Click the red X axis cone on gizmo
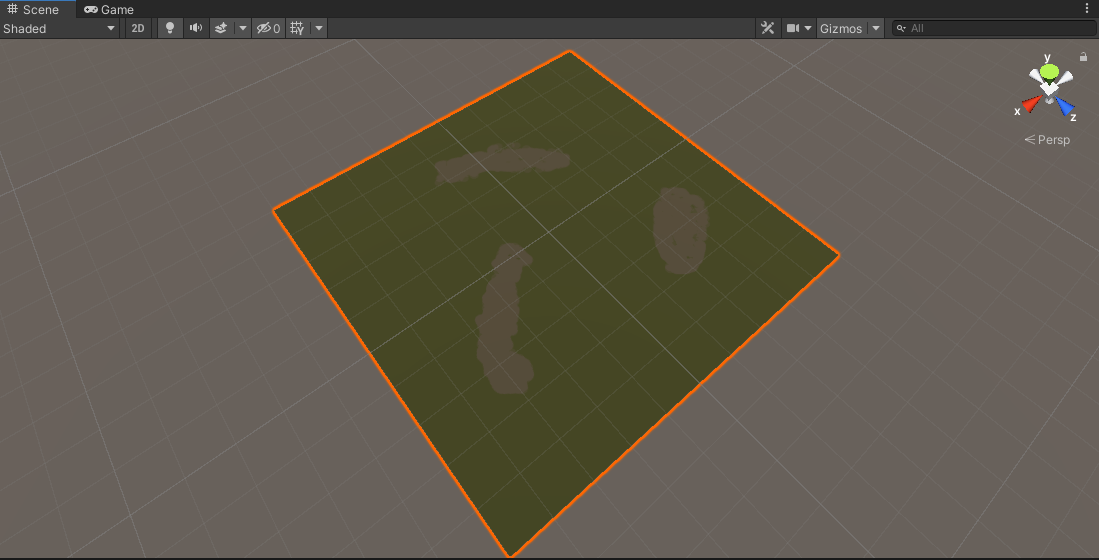Image resolution: width=1099 pixels, height=560 pixels. pyautogui.click(x=1030, y=105)
